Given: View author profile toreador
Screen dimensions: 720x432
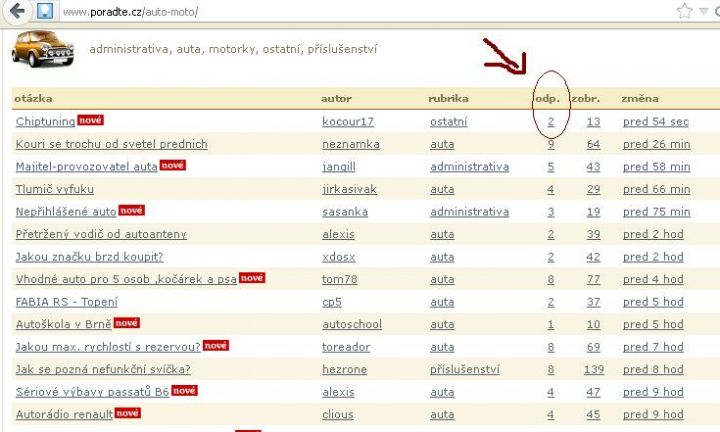Looking at the screenshot, I should (346, 347).
